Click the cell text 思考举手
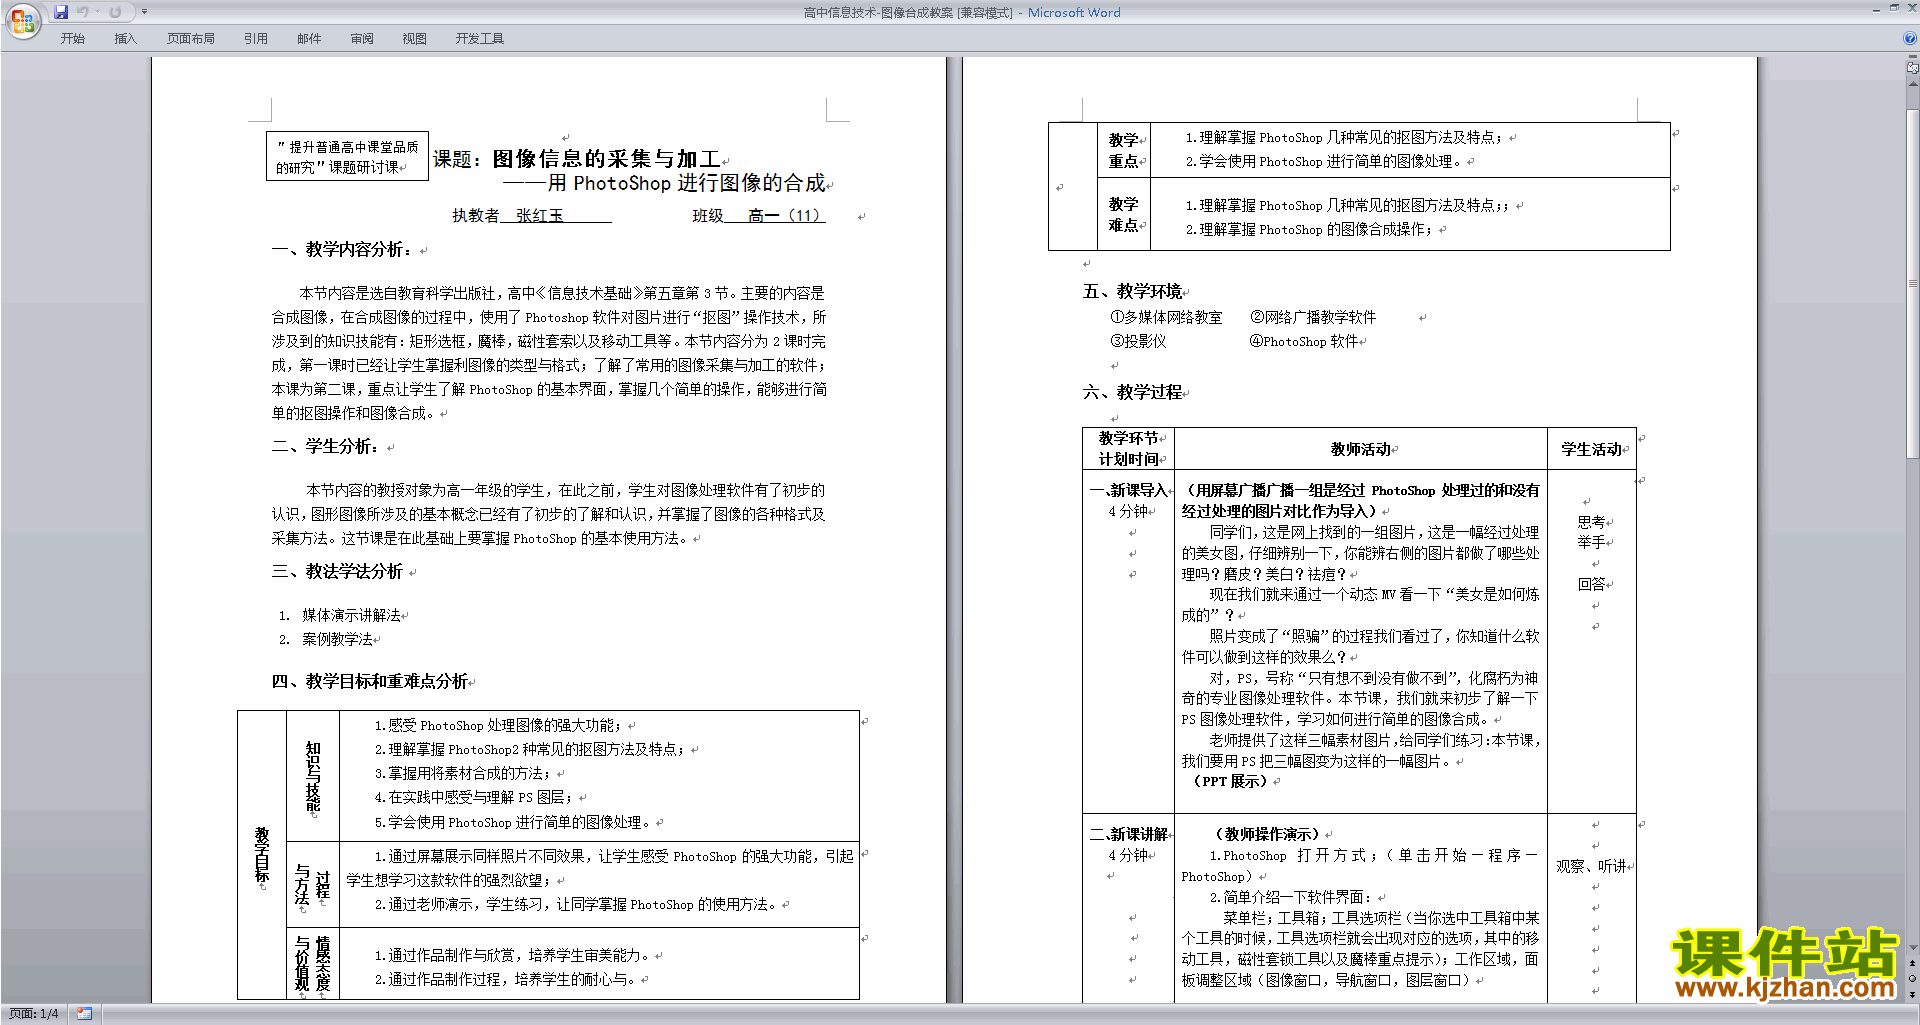1920x1025 pixels. 1592,532
